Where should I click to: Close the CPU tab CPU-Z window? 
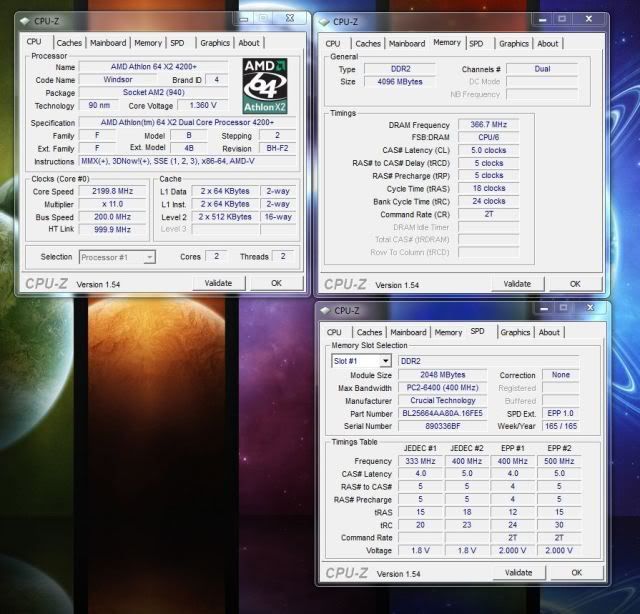click(x=290, y=18)
